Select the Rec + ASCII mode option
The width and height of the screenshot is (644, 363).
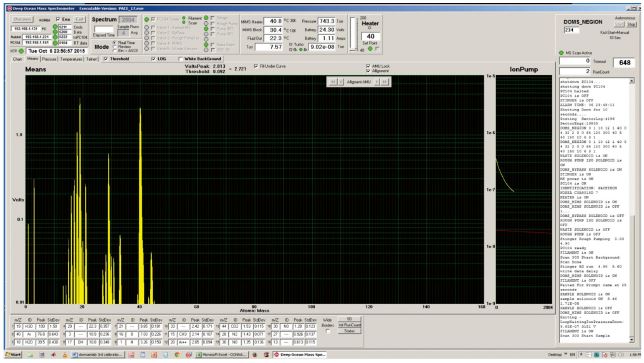tap(115, 50)
